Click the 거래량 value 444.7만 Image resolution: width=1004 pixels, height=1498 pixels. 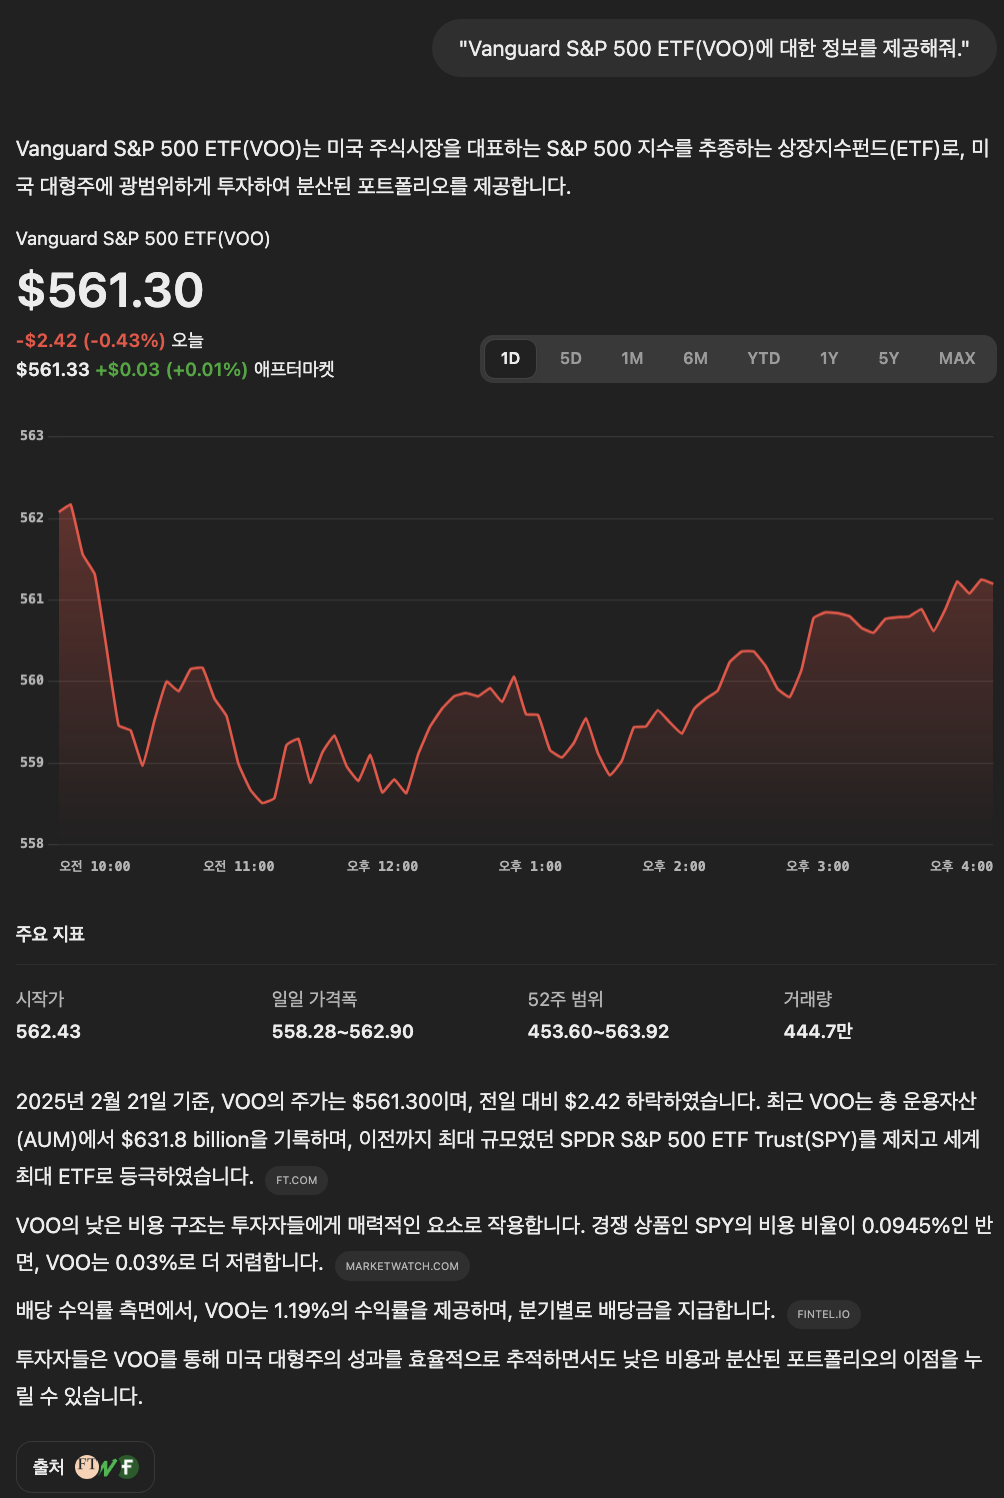(818, 1031)
